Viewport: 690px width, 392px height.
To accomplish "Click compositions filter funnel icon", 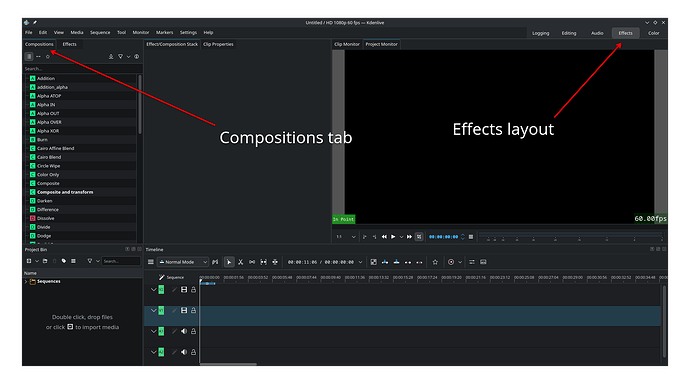I will 120,56.
